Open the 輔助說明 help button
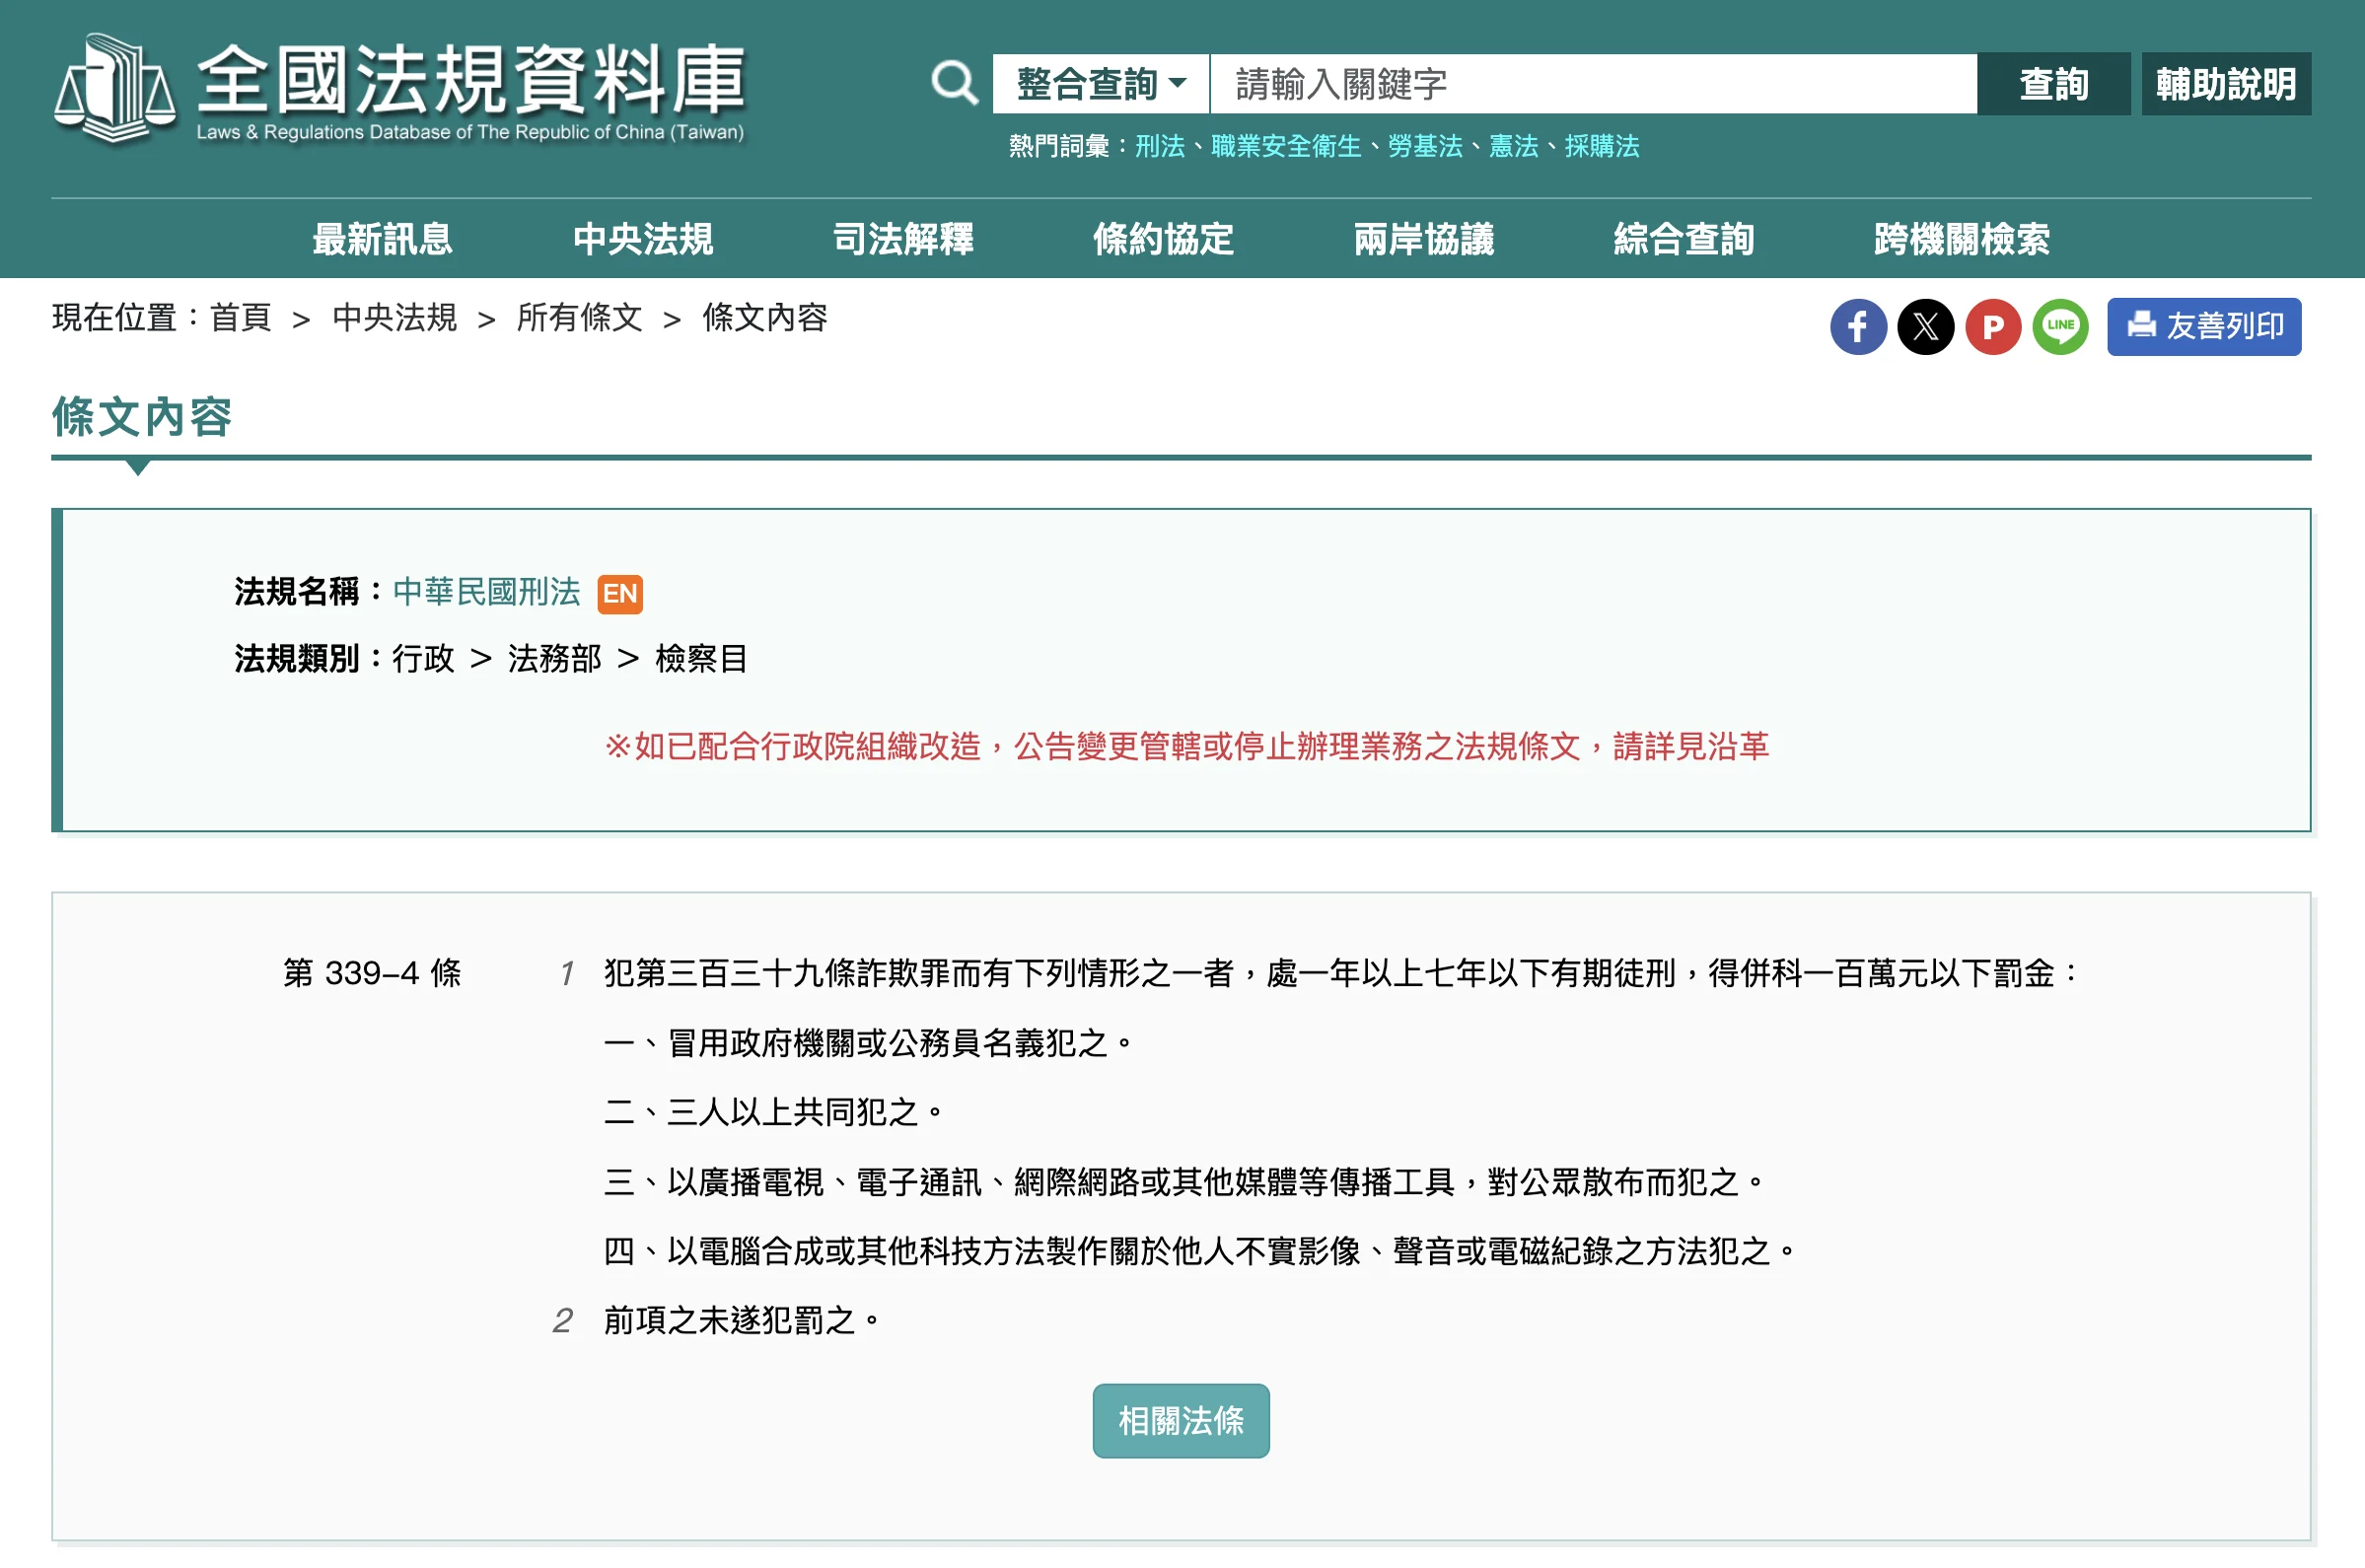 (x=2226, y=84)
